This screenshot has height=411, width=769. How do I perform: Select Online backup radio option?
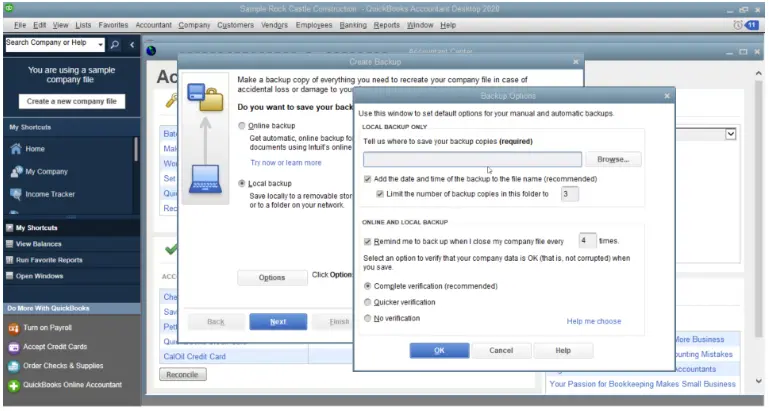[242, 126]
